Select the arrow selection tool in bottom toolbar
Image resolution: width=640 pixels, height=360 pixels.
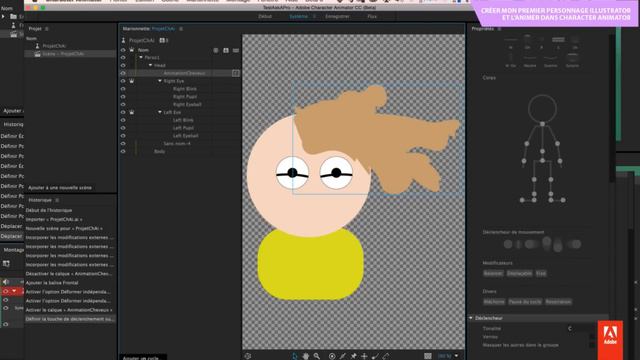[x=295, y=356]
